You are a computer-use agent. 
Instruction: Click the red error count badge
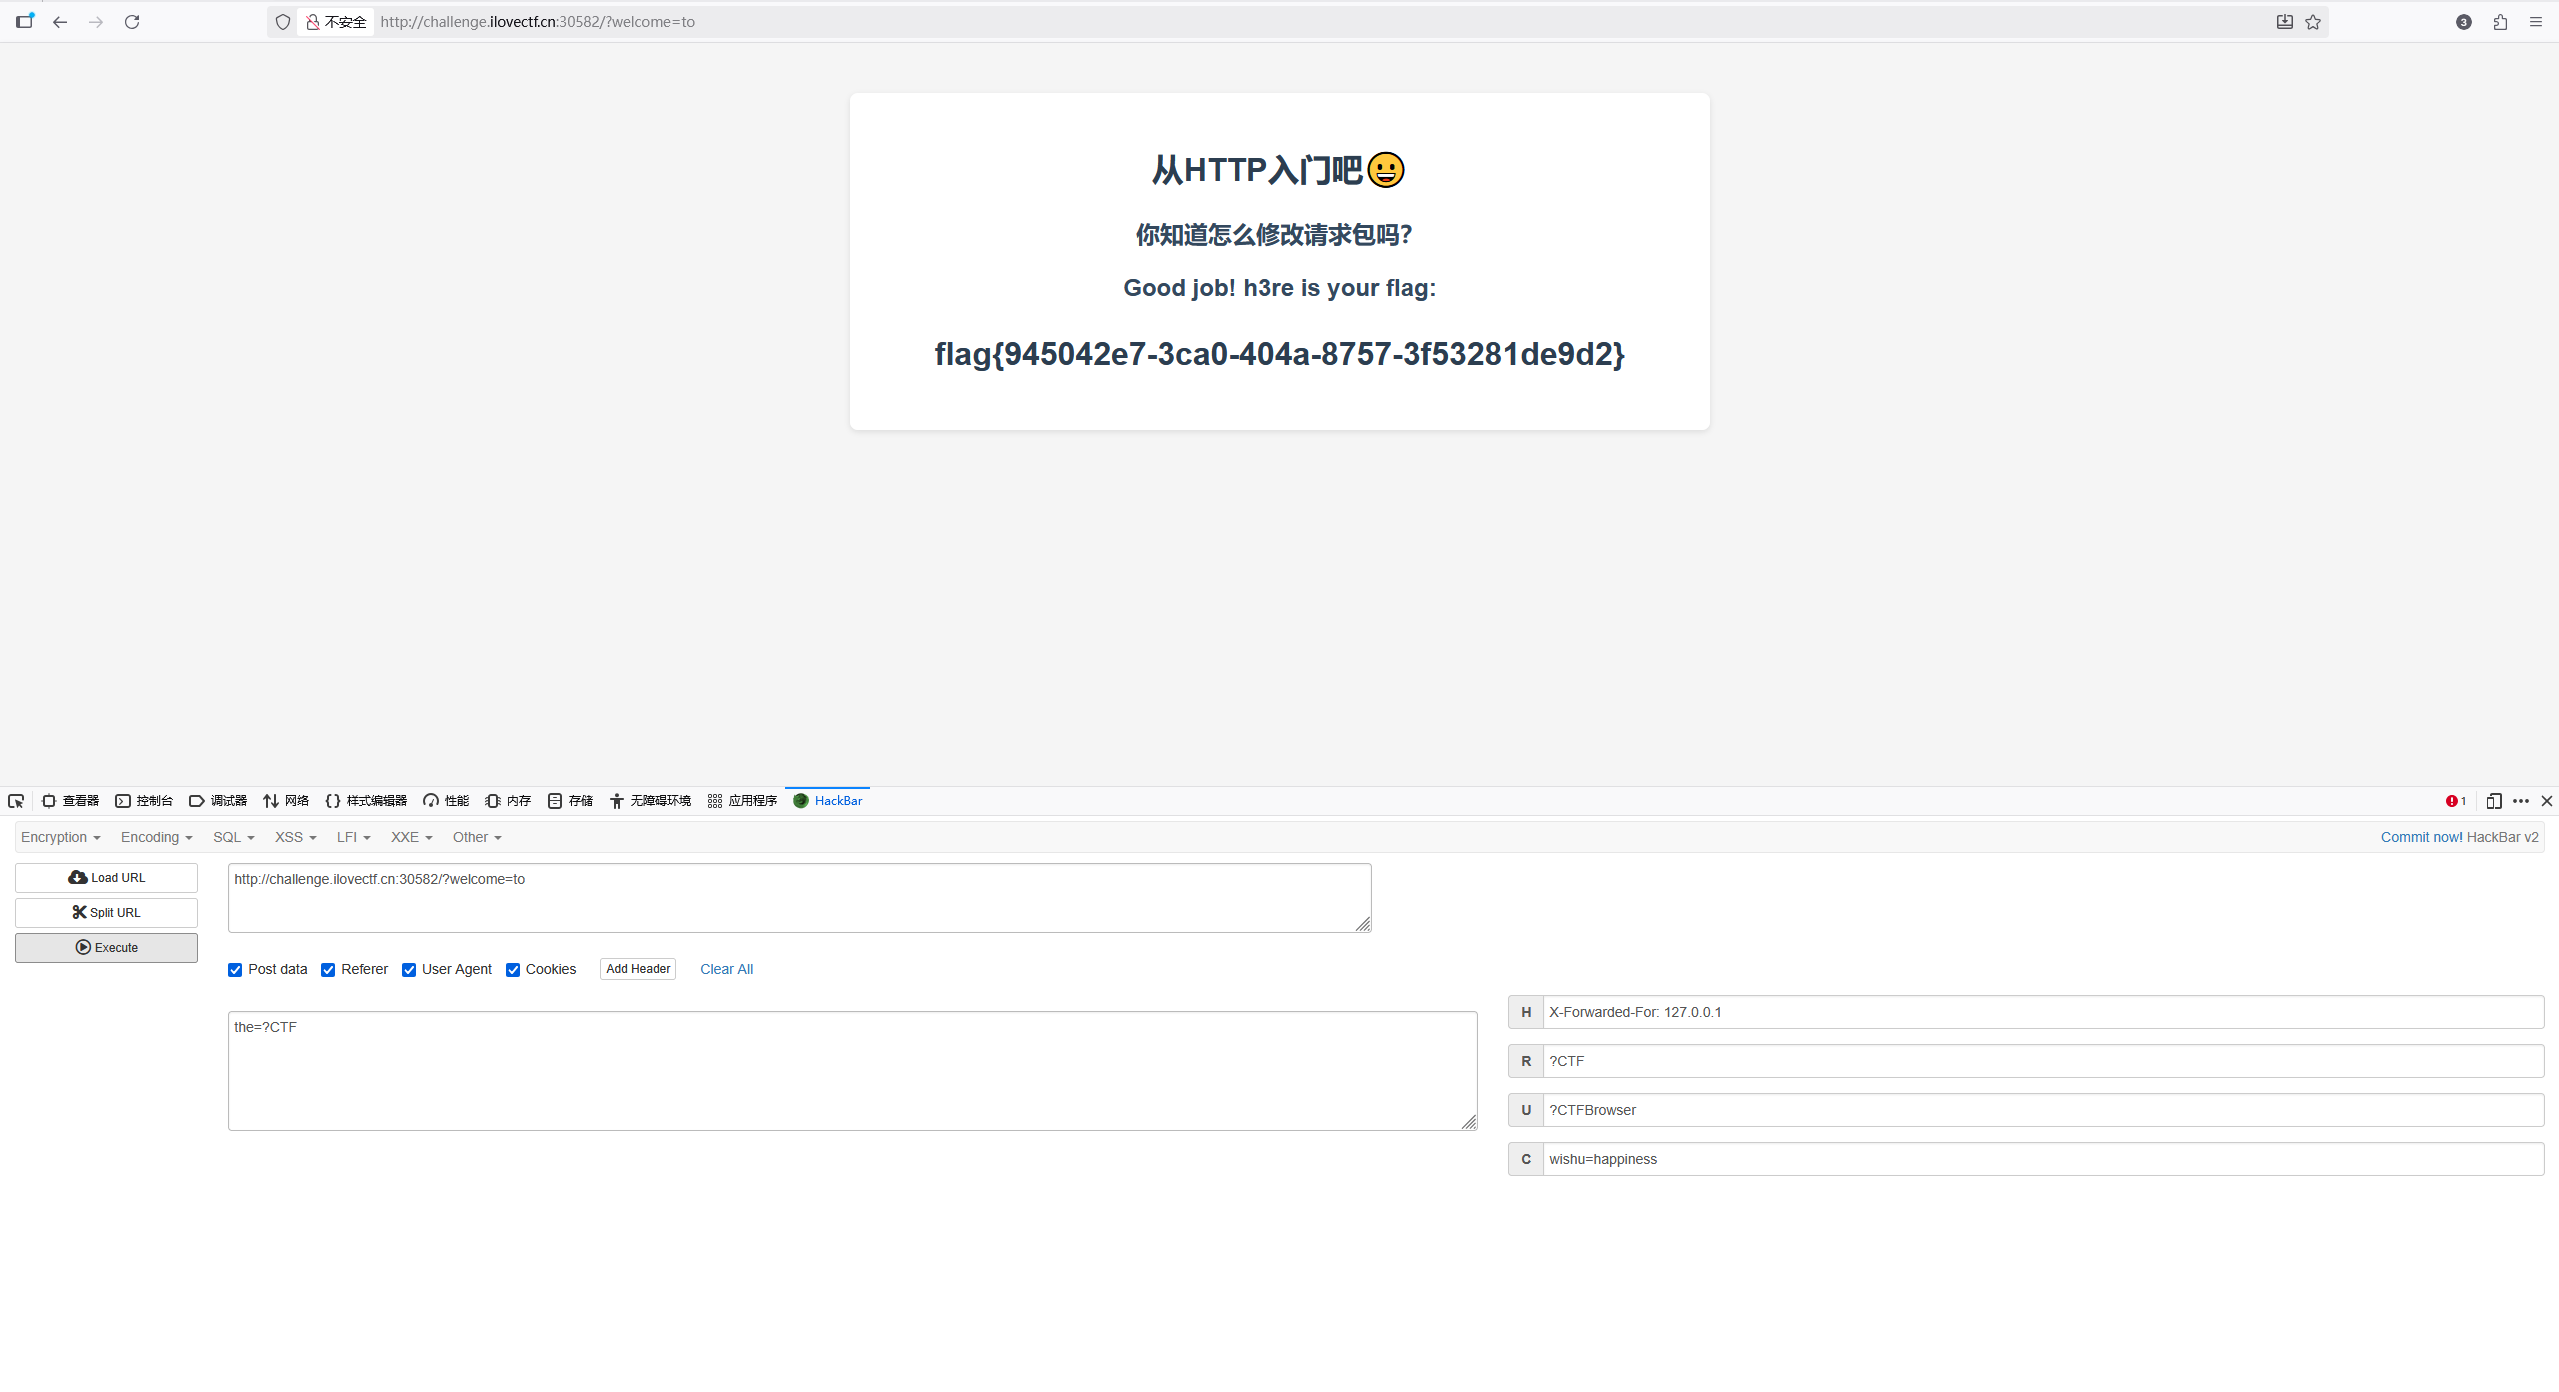point(2455,801)
